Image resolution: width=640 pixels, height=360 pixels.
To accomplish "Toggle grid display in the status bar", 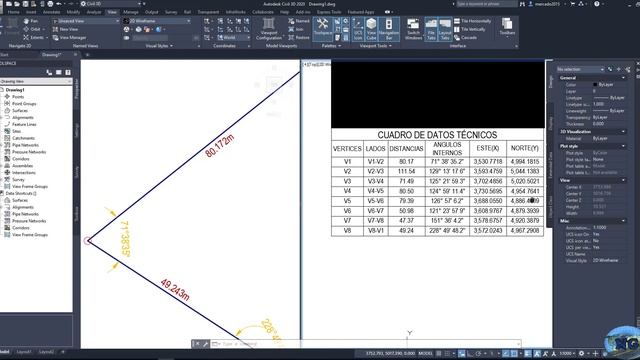I will click(x=439, y=353).
